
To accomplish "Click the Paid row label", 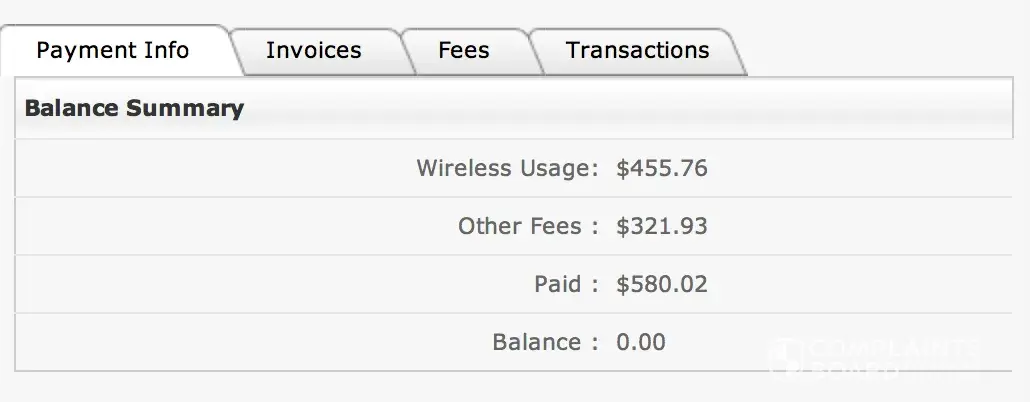I will tap(557, 284).
